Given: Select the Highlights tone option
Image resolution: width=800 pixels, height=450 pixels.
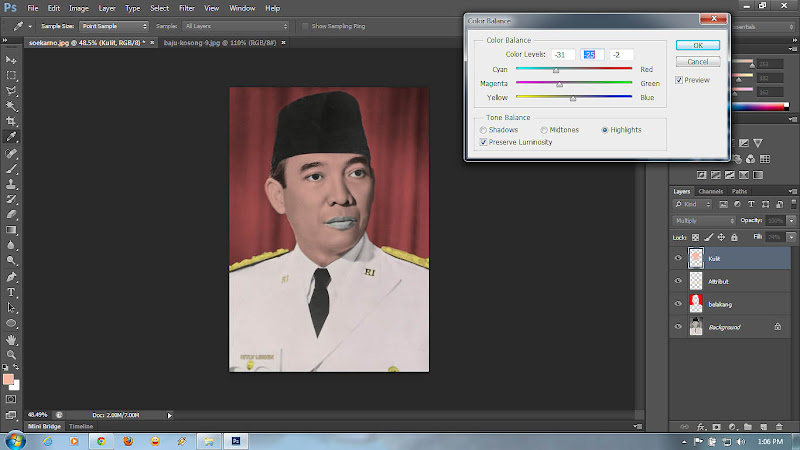Looking at the screenshot, I should coord(605,130).
